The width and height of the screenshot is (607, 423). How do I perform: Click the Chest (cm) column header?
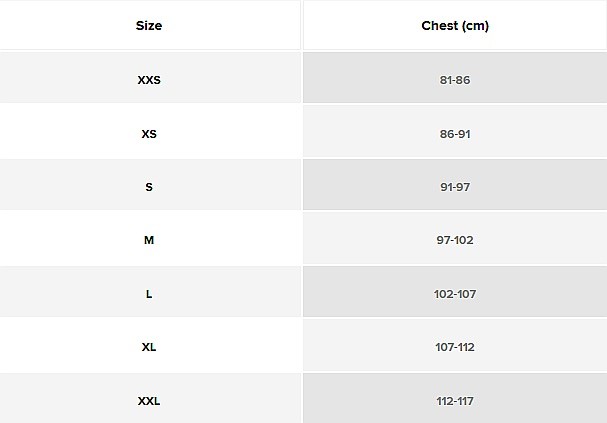[x=455, y=25]
